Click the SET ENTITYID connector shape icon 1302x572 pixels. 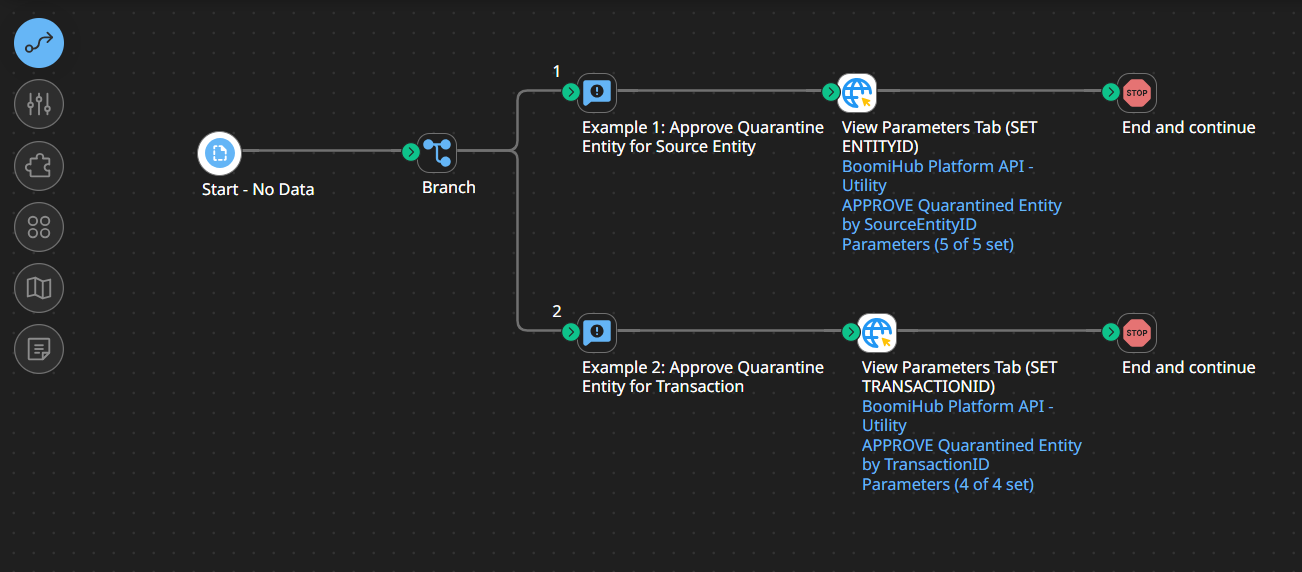click(857, 93)
